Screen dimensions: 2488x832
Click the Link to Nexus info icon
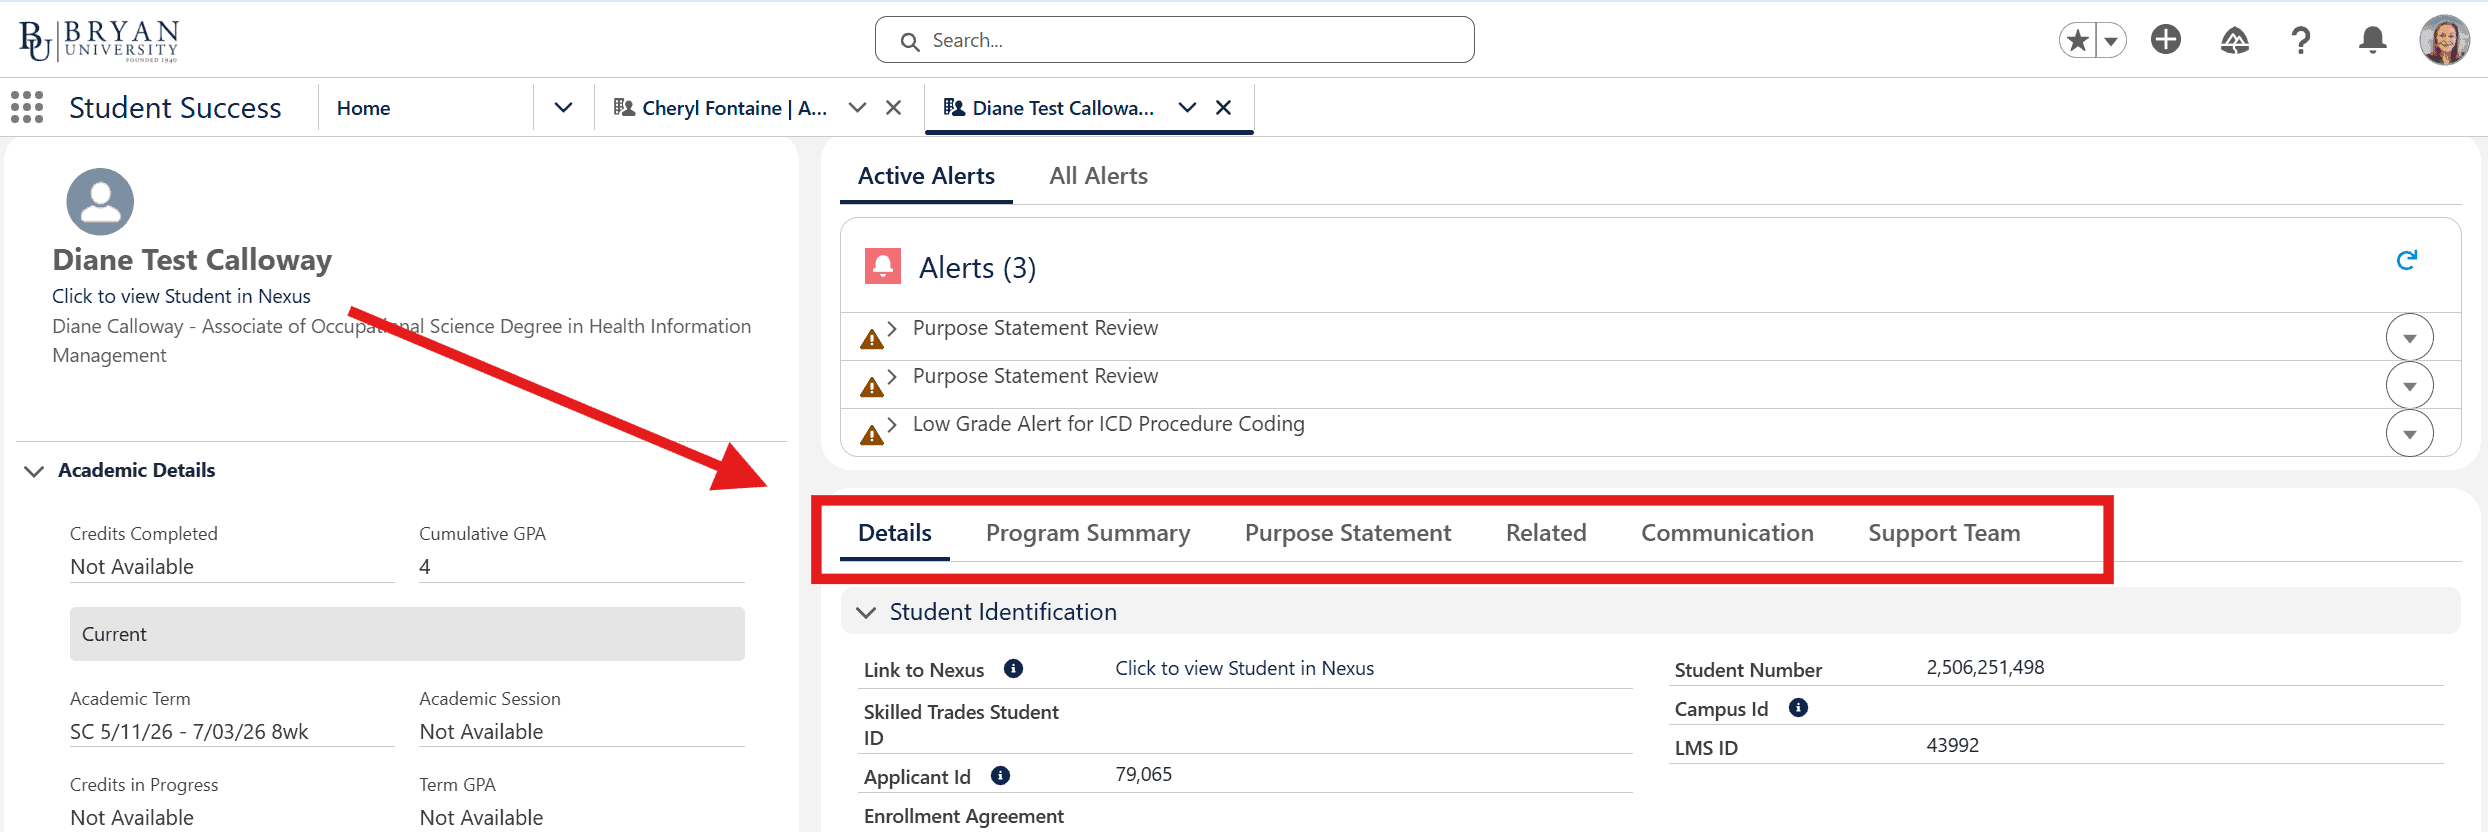click(1013, 669)
